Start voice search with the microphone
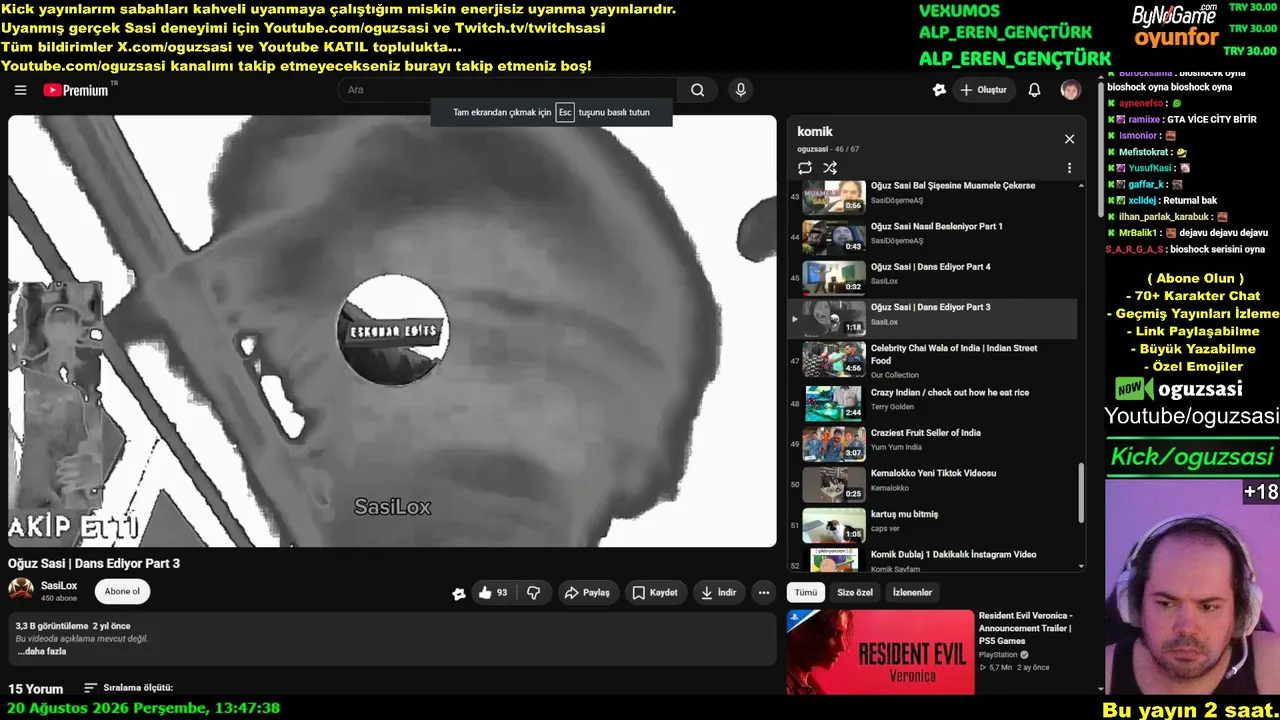Image resolution: width=1280 pixels, height=720 pixels. tap(740, 90)
